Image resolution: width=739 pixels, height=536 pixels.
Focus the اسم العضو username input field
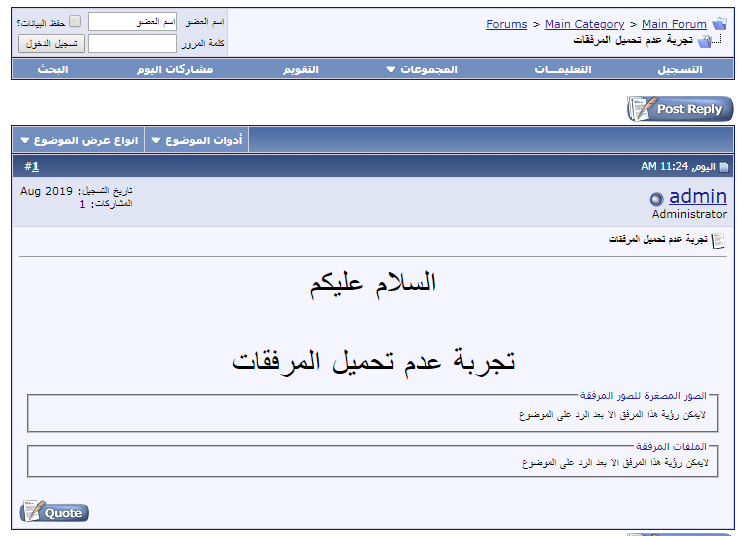(x=132, y=22)
